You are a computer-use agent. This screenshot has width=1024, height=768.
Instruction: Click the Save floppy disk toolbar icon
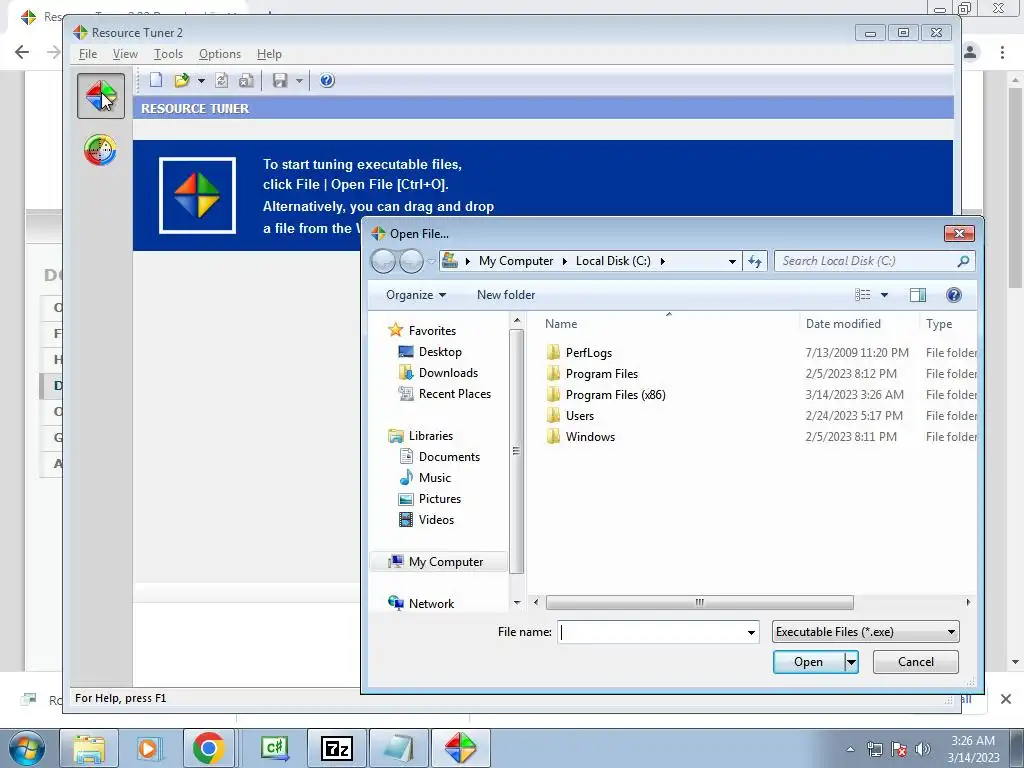[x=280, y=80]
